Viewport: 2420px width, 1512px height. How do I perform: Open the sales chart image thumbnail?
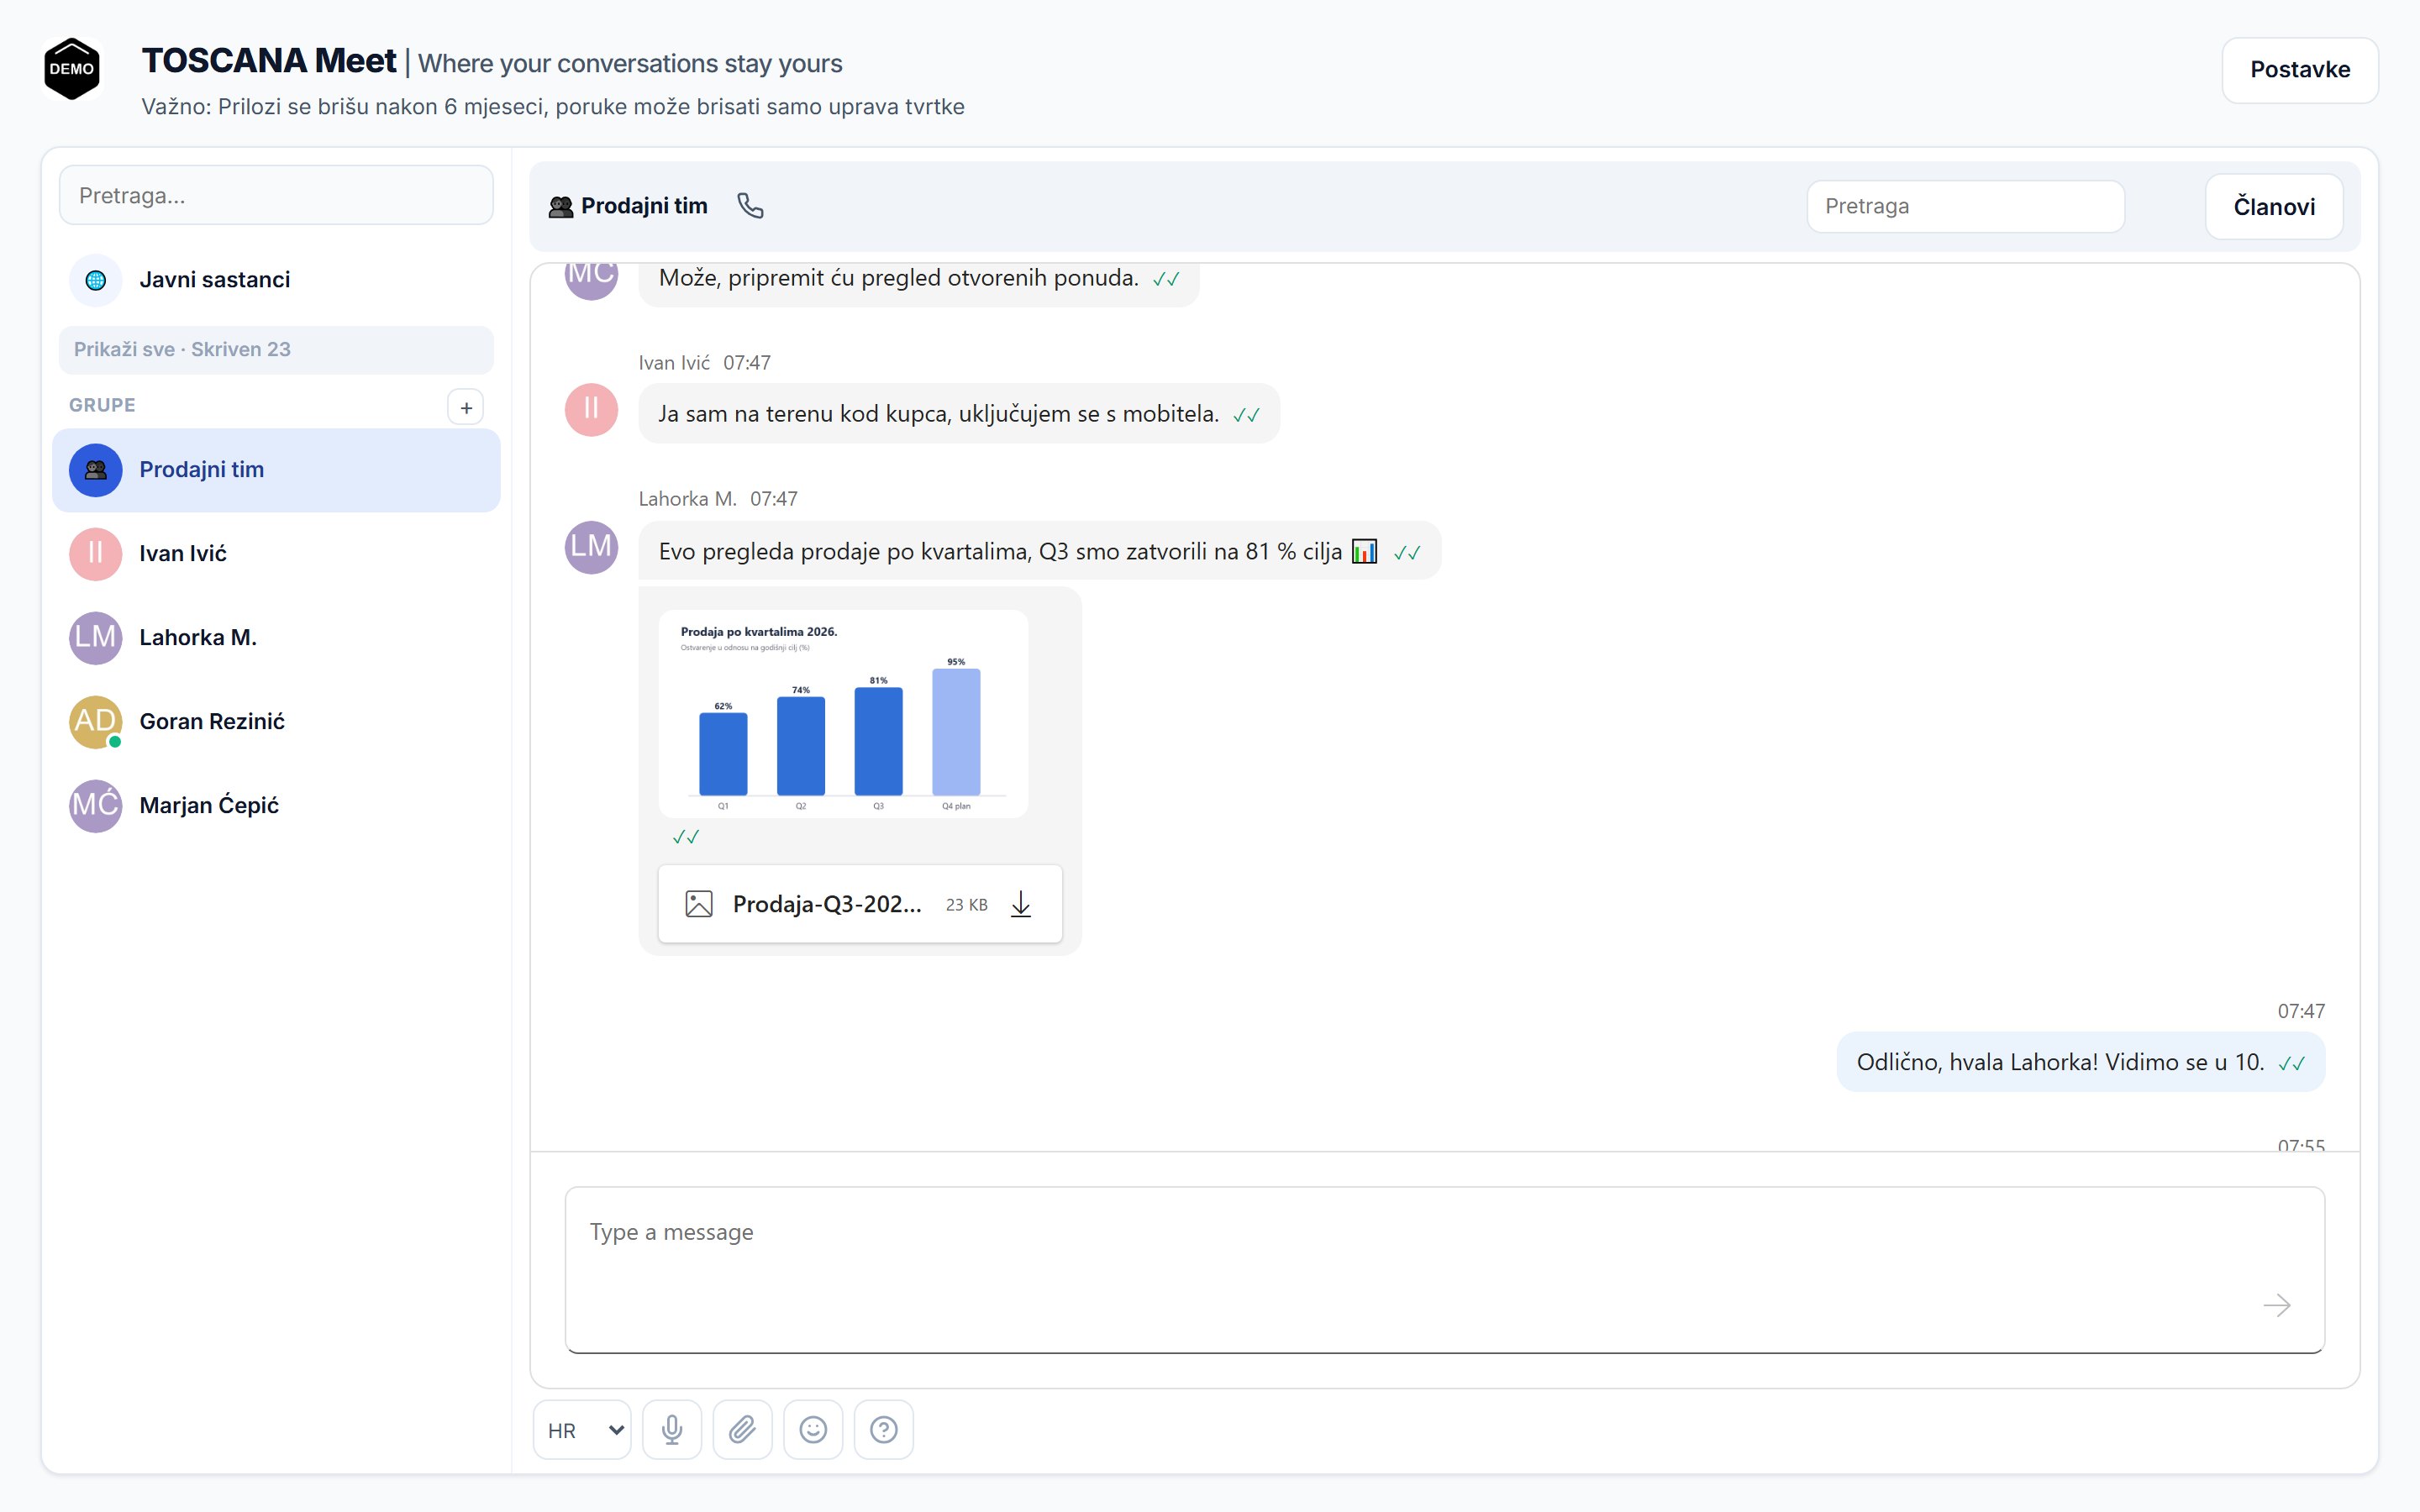[843, 714]
